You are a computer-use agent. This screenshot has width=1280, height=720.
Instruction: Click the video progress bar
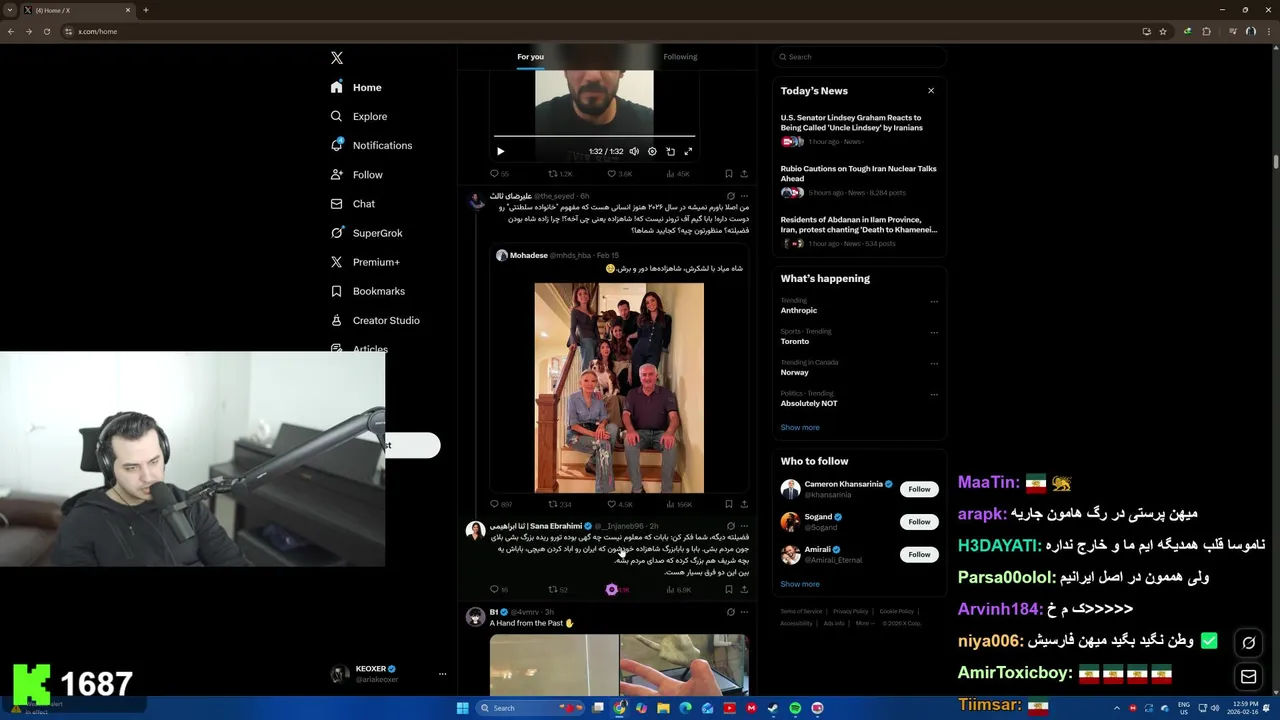coord(594,136)
